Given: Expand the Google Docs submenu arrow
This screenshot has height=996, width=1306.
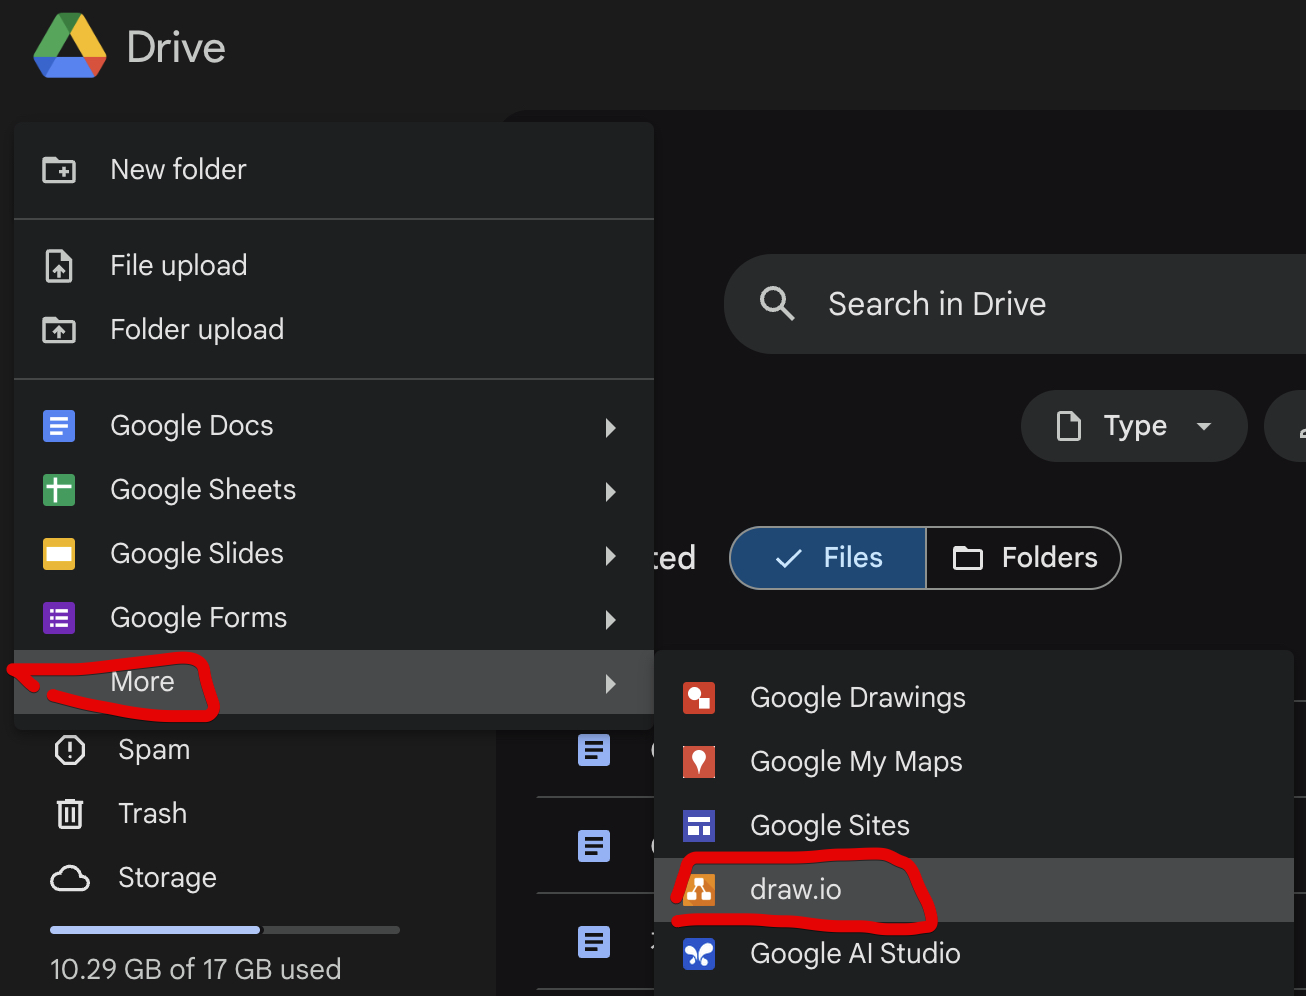Looking at the screenshot, I should tap(610, 428).
